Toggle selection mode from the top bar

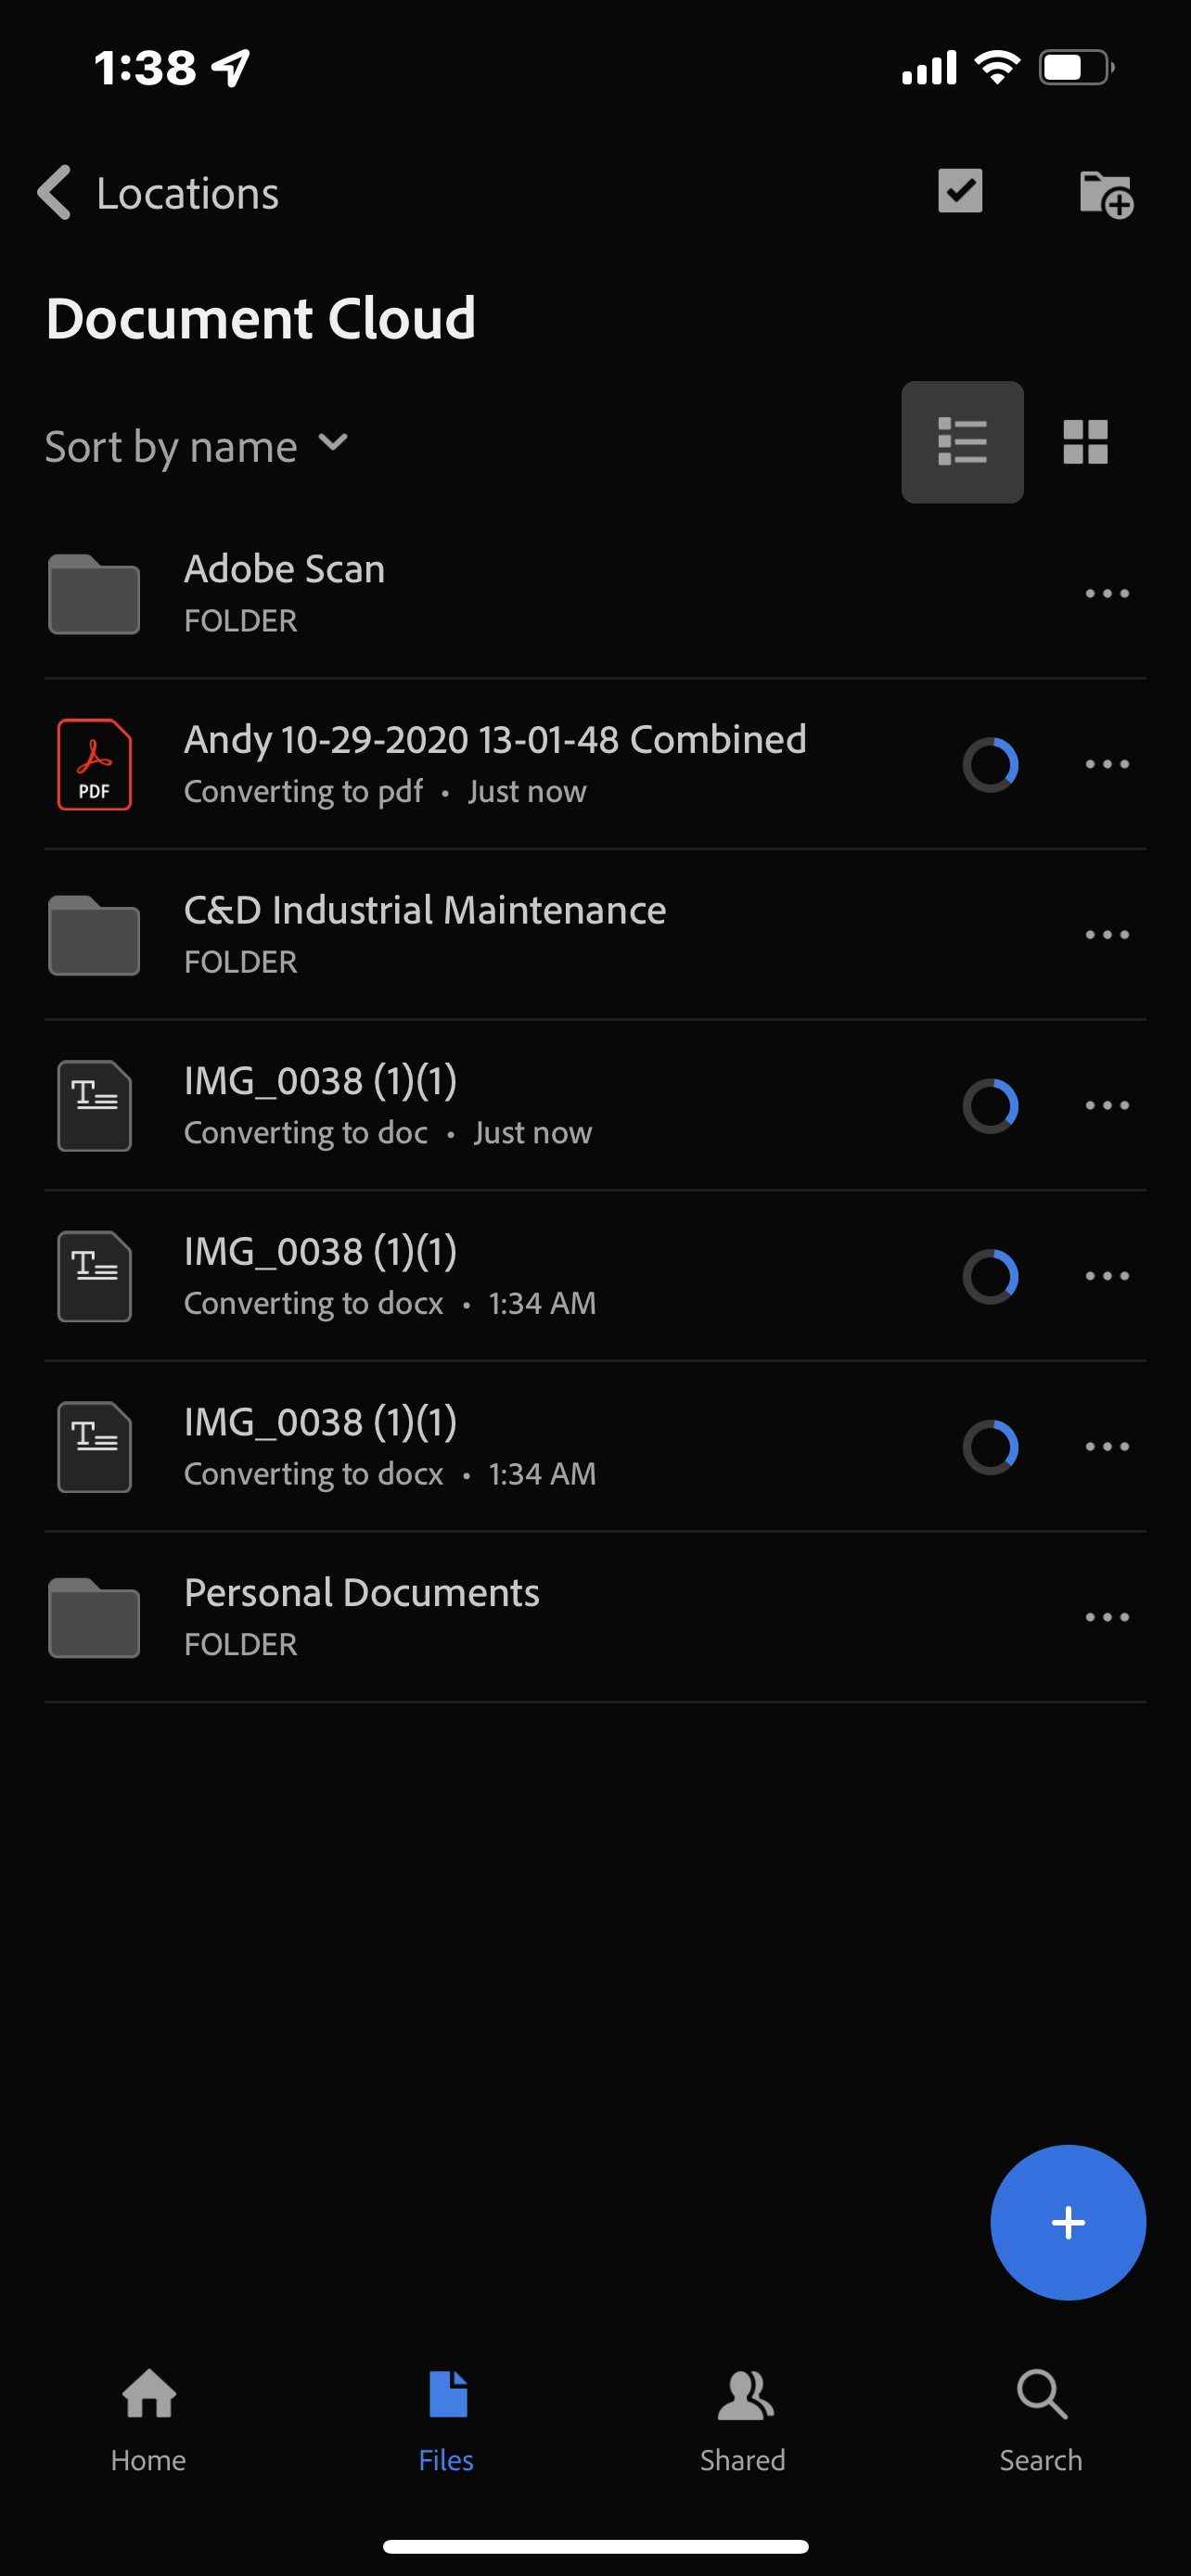(959, 191)
